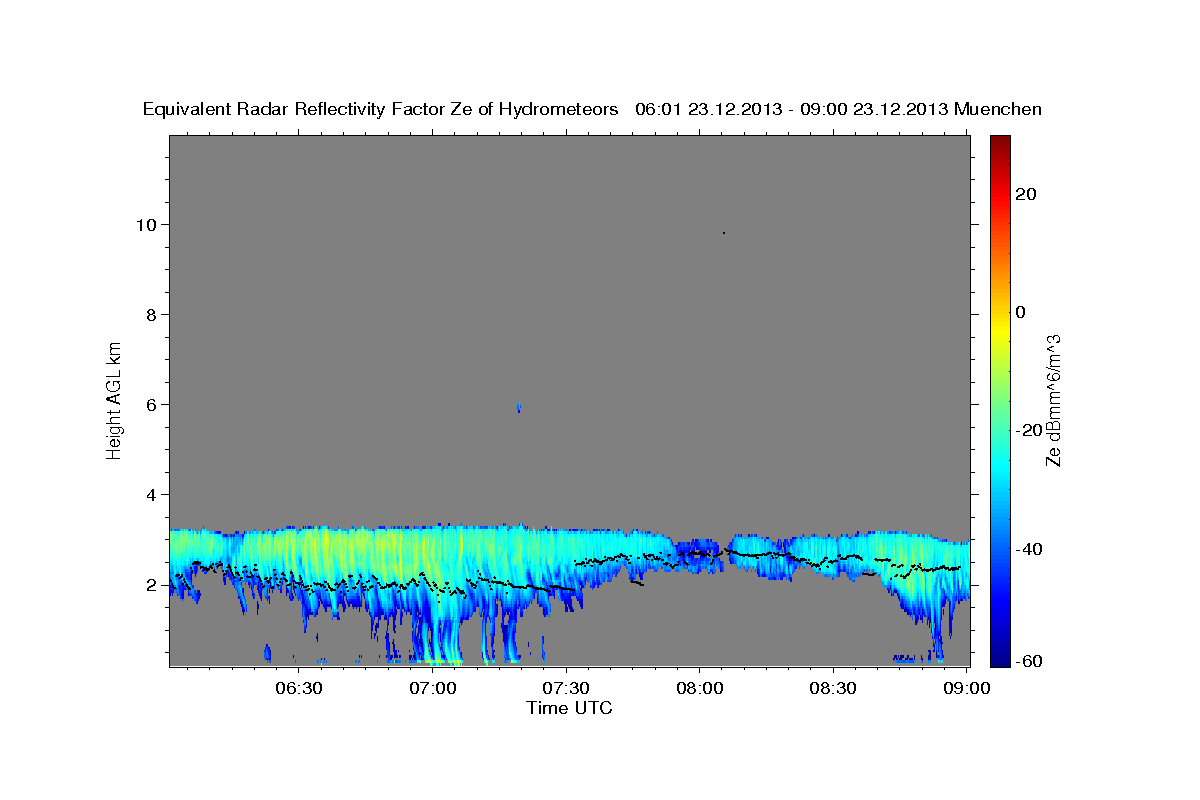The image size is (1200, 800).
Task: Click the 07:30 time tick label
Action: pyautogui.click(x=567, y=689)
